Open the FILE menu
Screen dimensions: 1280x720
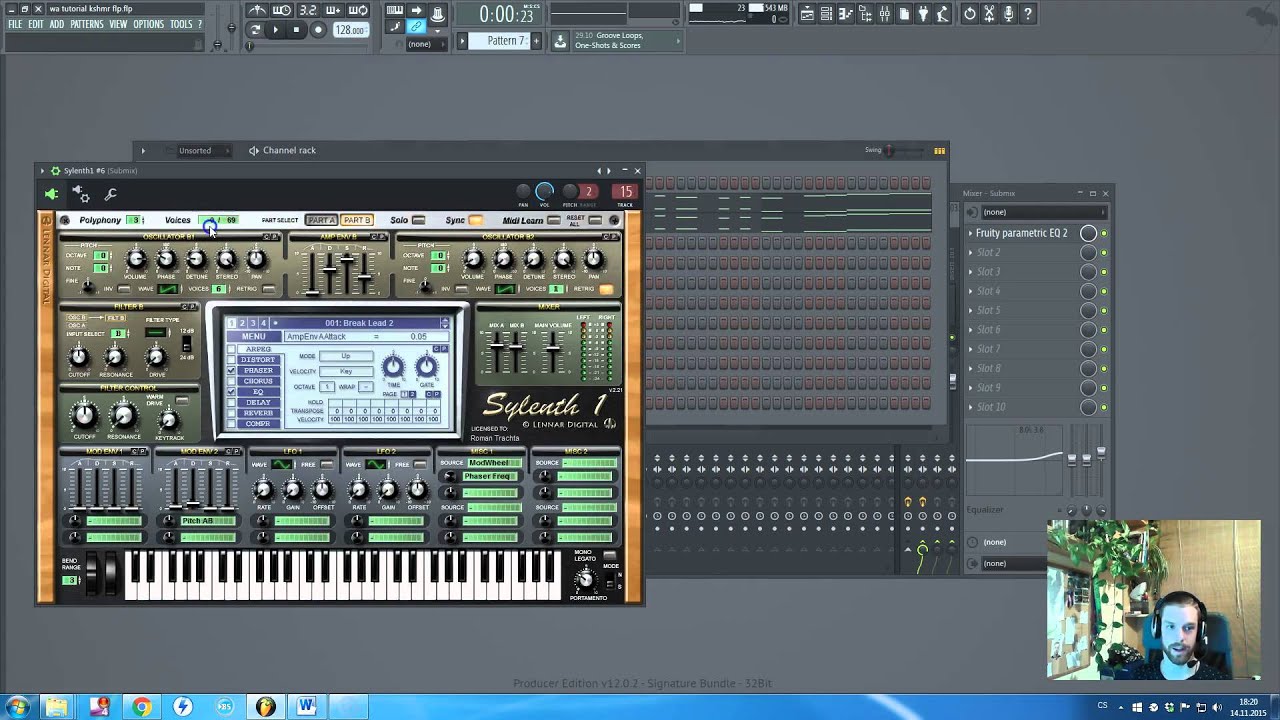[x=15, y=24]
